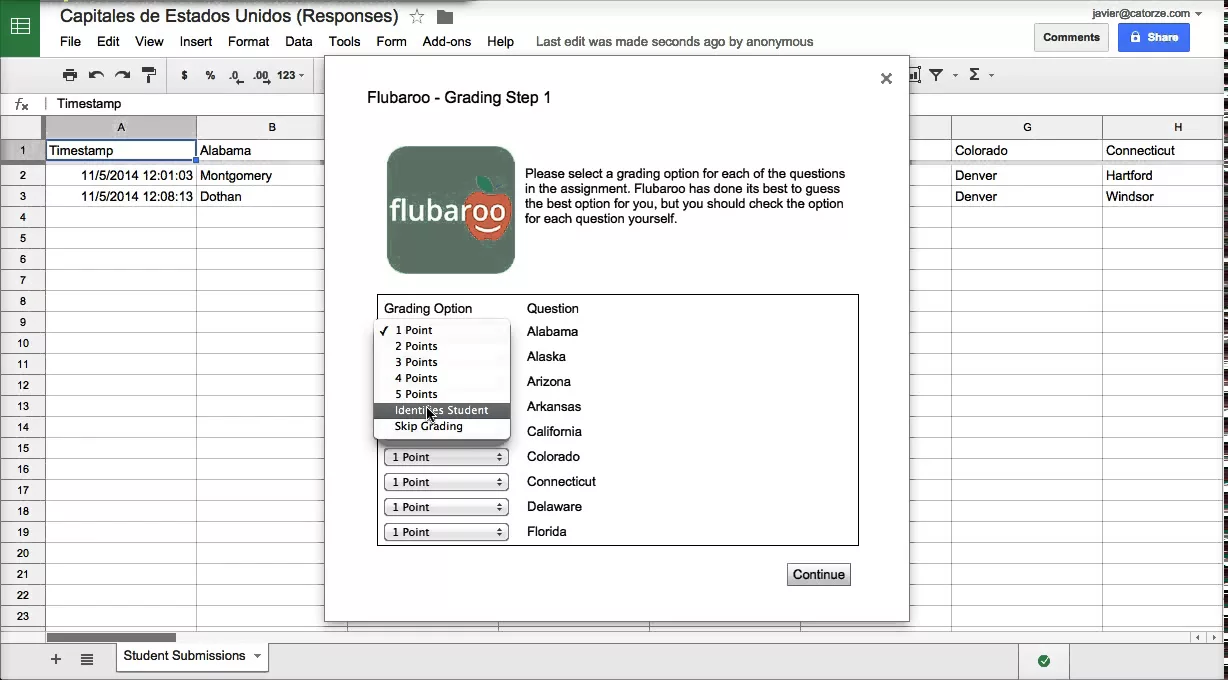Click the Filter funnel icon
Screen dimensions: 1228x680
(x=936, y=75)
